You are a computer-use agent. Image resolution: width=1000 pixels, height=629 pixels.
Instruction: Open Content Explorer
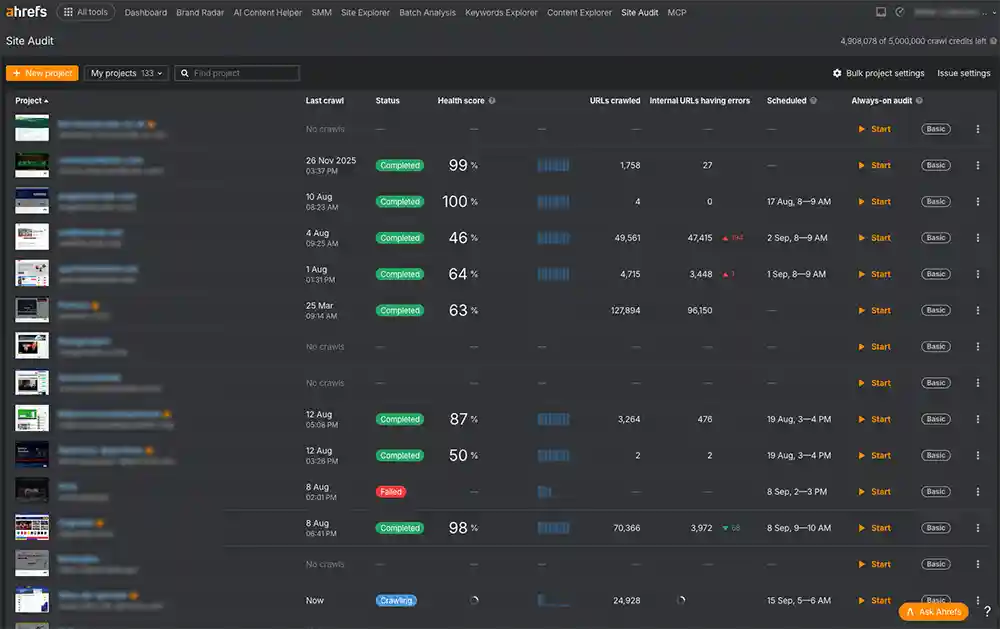[579, 13]
